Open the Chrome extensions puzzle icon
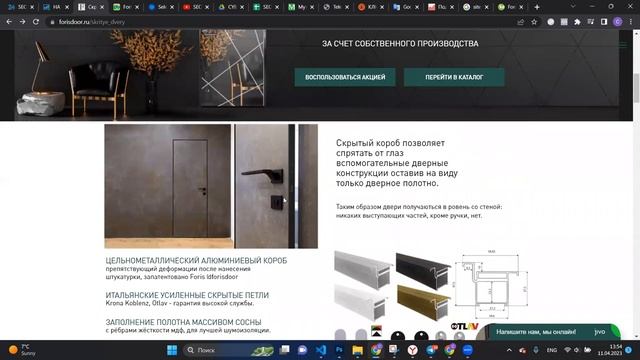 (x=577, y=22)
